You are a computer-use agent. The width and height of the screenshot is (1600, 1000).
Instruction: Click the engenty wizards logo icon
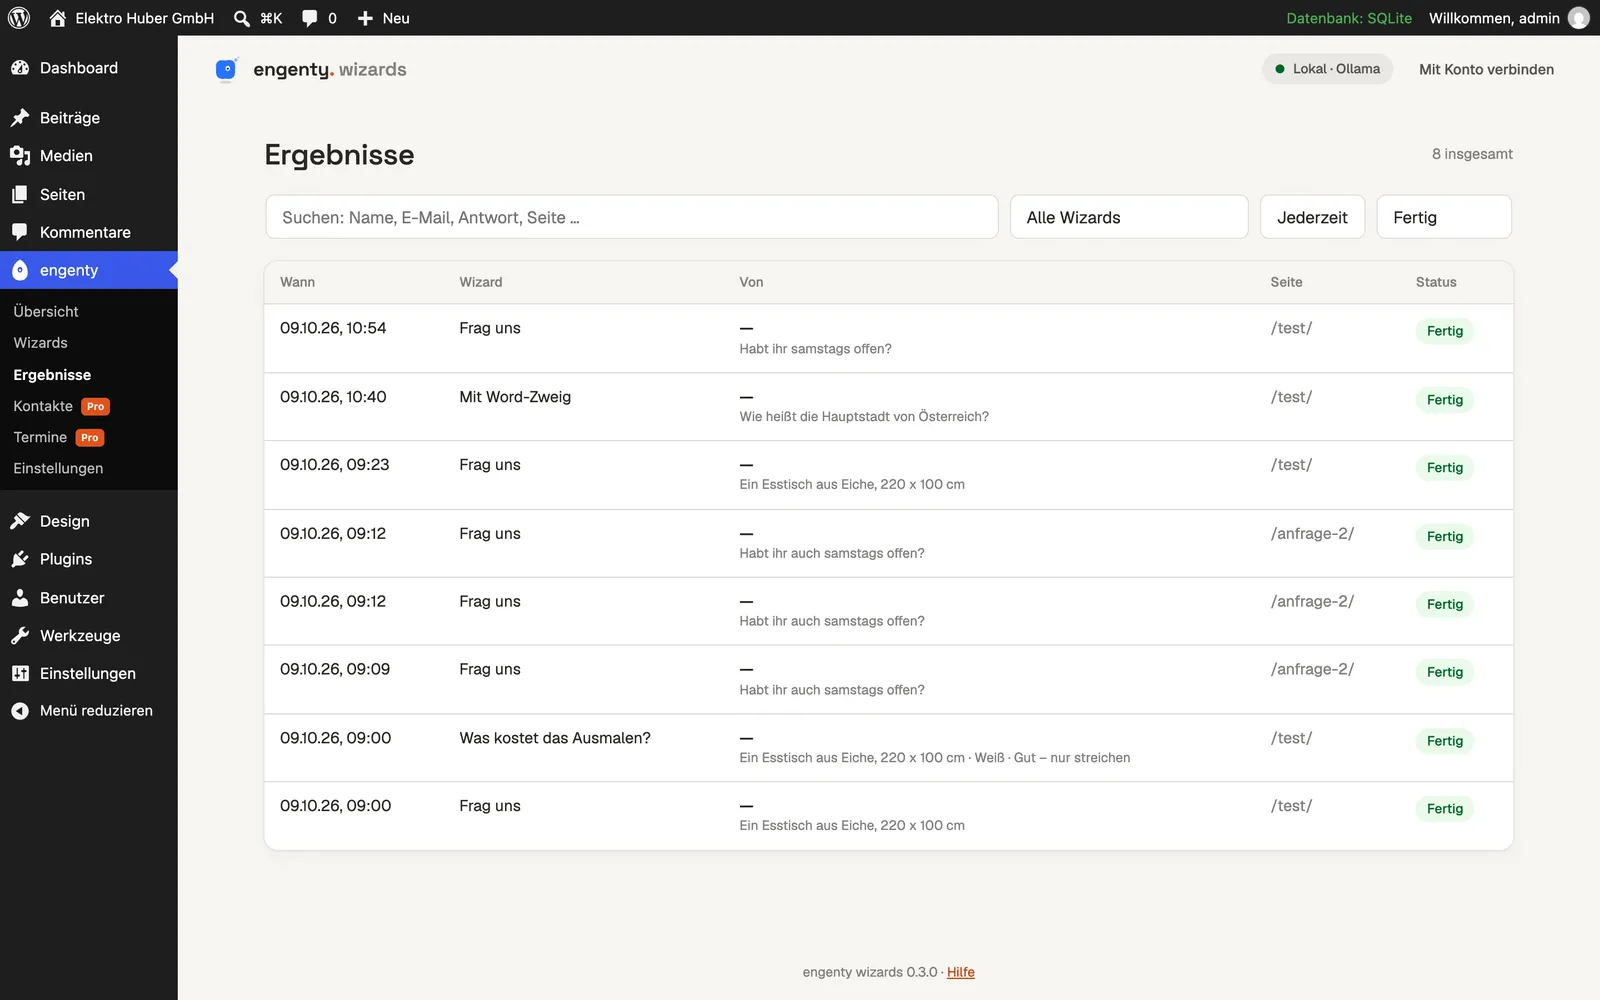click(227, 69)
